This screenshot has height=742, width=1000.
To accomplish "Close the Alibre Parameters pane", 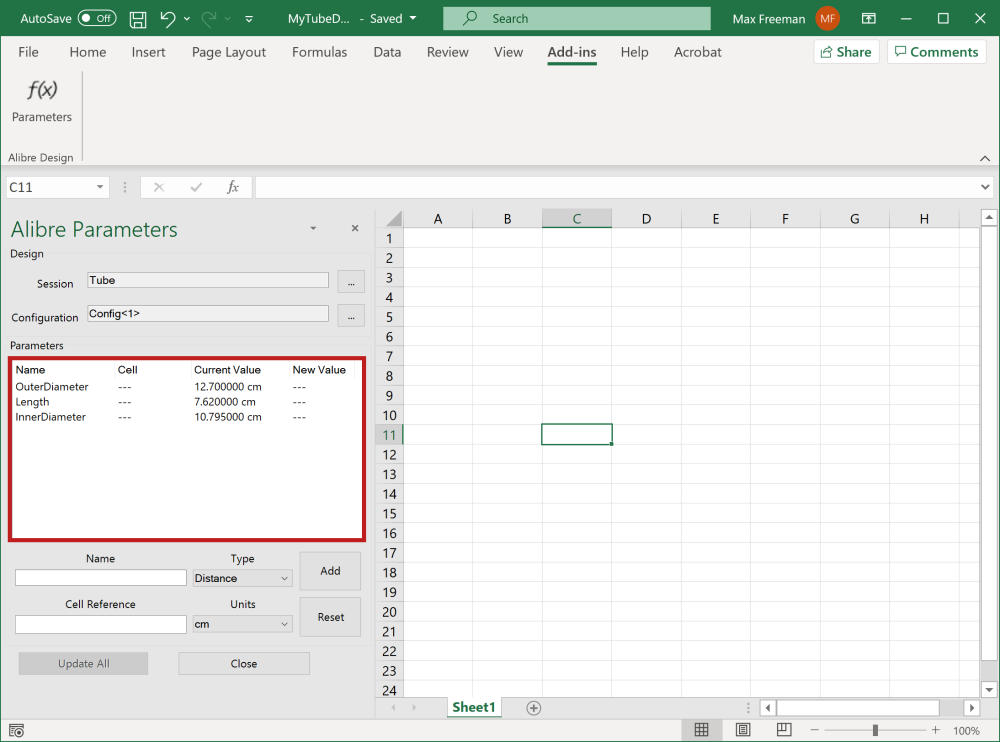I will 355,229.
